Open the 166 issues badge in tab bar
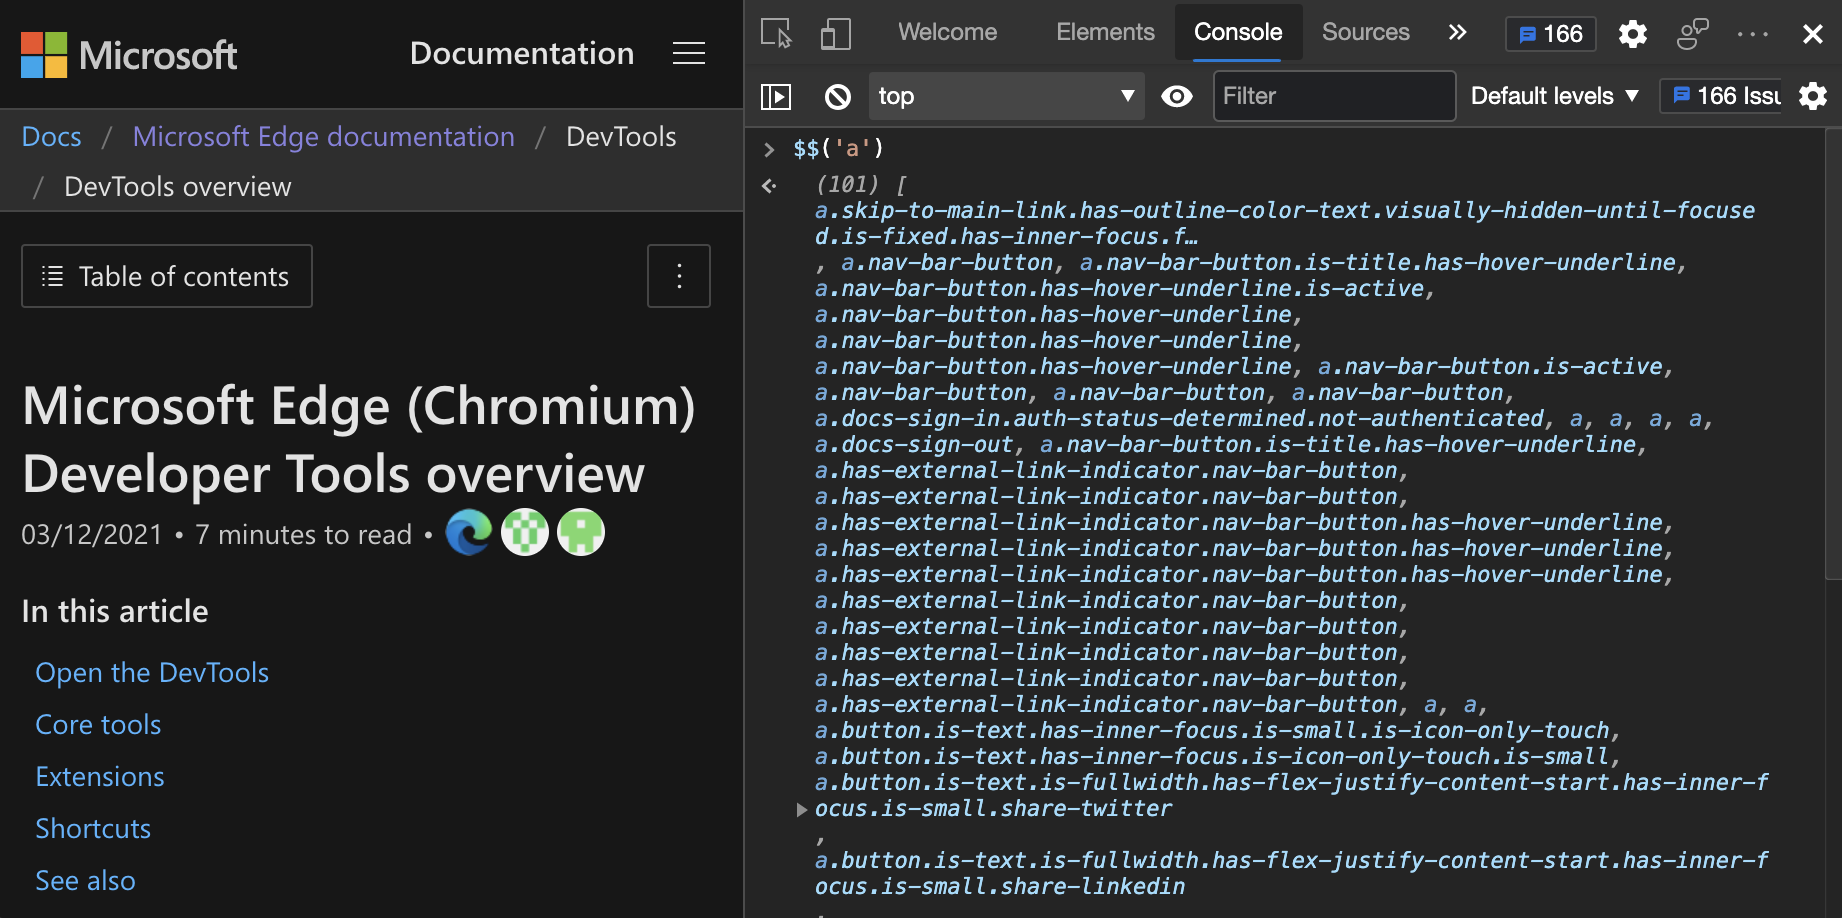This screenshot has height=918, width=1842. coord(1550,34)
